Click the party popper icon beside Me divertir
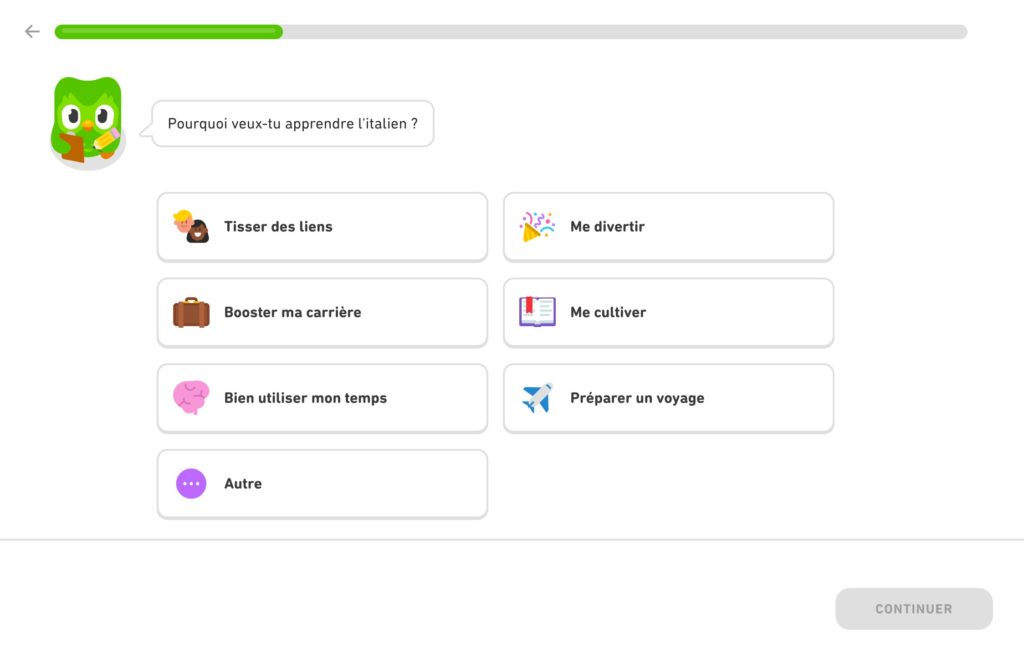 (x=535, y=227)
